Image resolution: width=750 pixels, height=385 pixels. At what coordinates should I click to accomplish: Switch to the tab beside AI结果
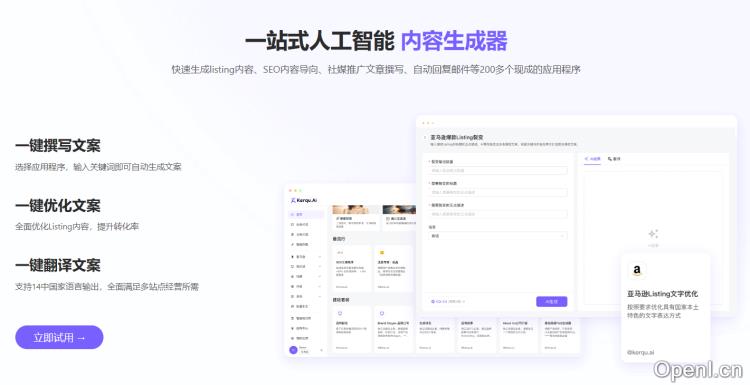614,159
